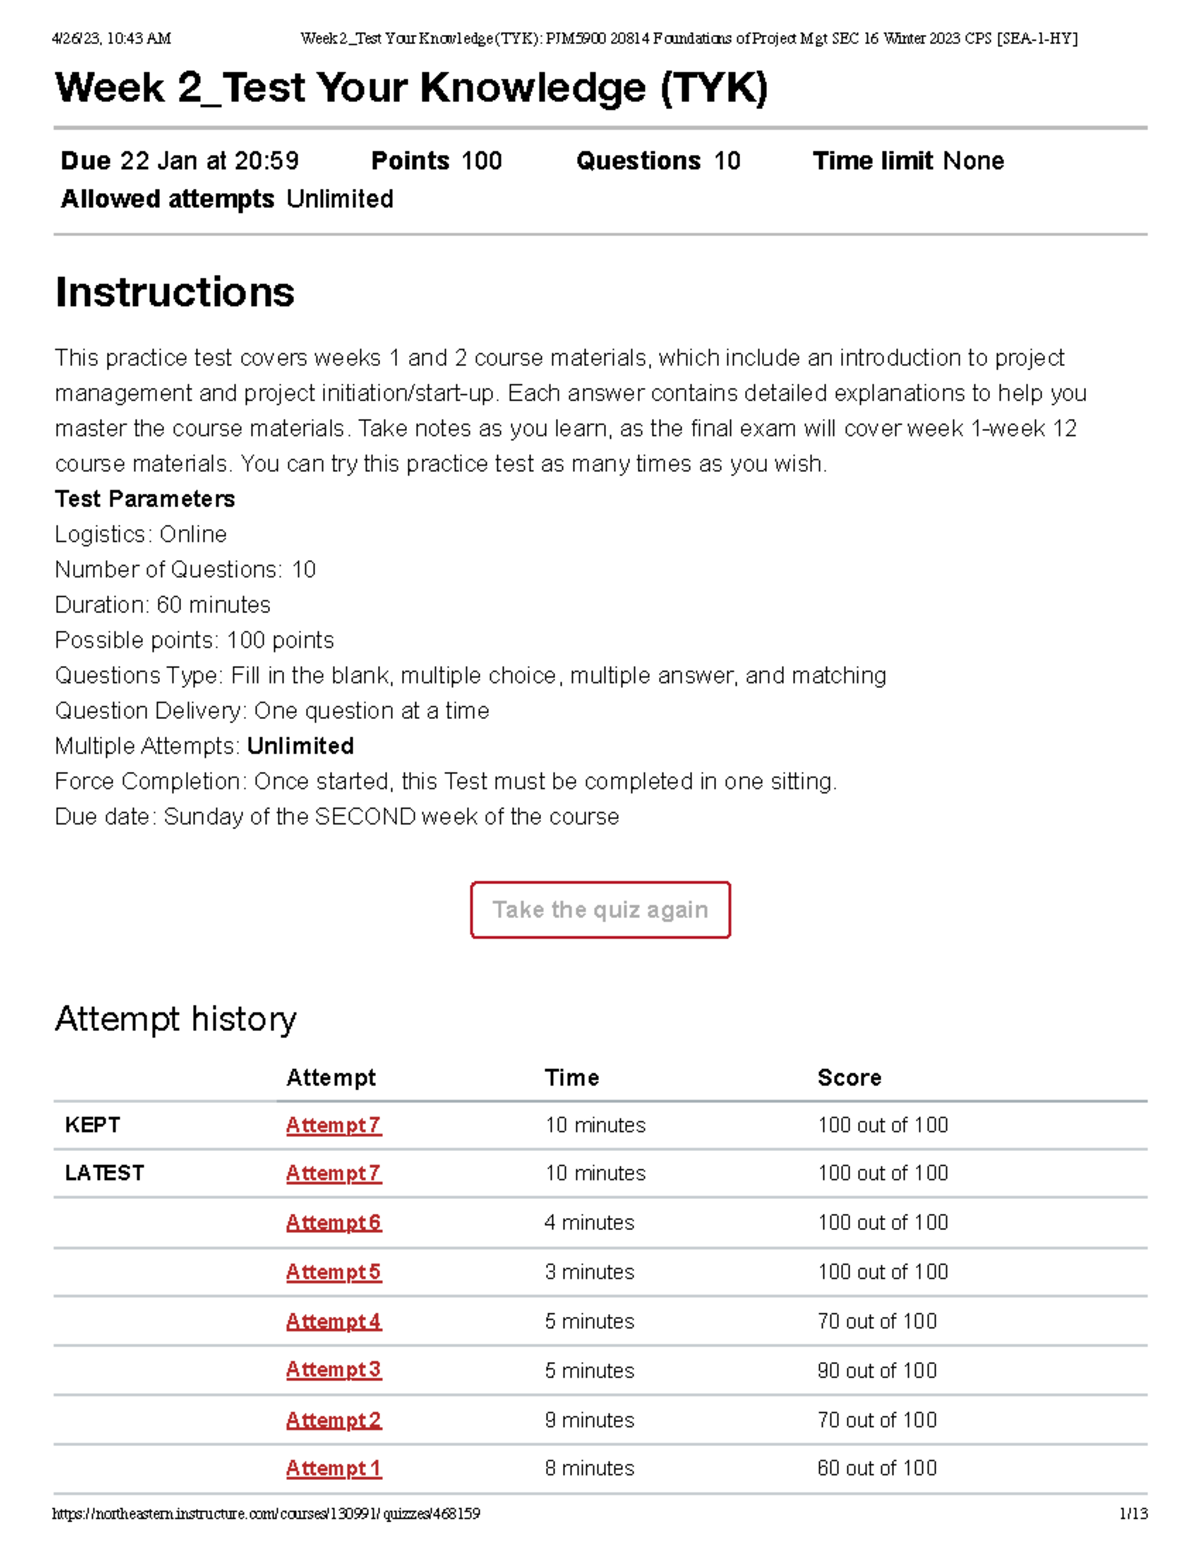Click the Attempt column header
This screenshot has width=1200, height=1553.
[x=331, y=1077]
